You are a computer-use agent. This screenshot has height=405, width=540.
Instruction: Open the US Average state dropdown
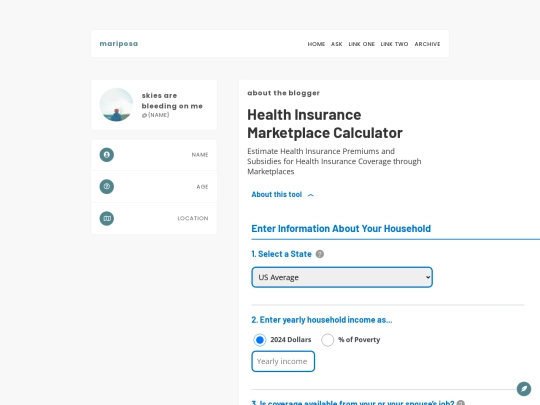342,277
